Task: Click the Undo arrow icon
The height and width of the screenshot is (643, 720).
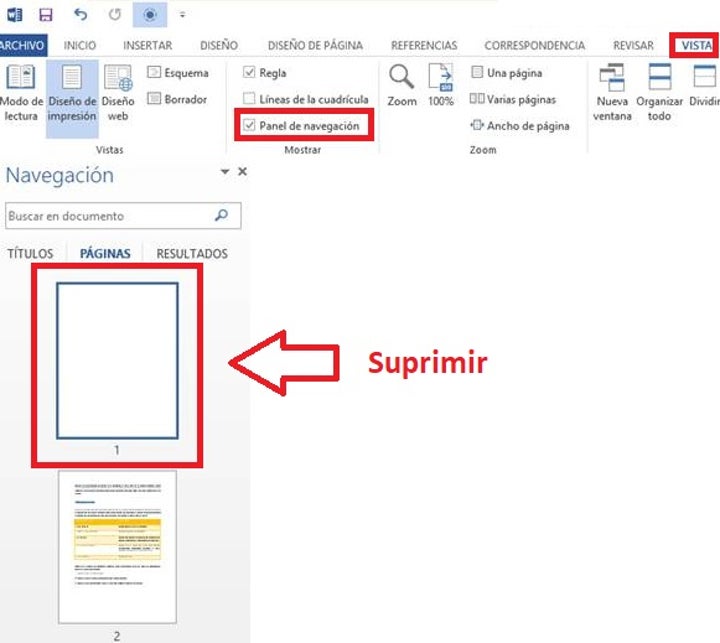Action: coord(81,14)
